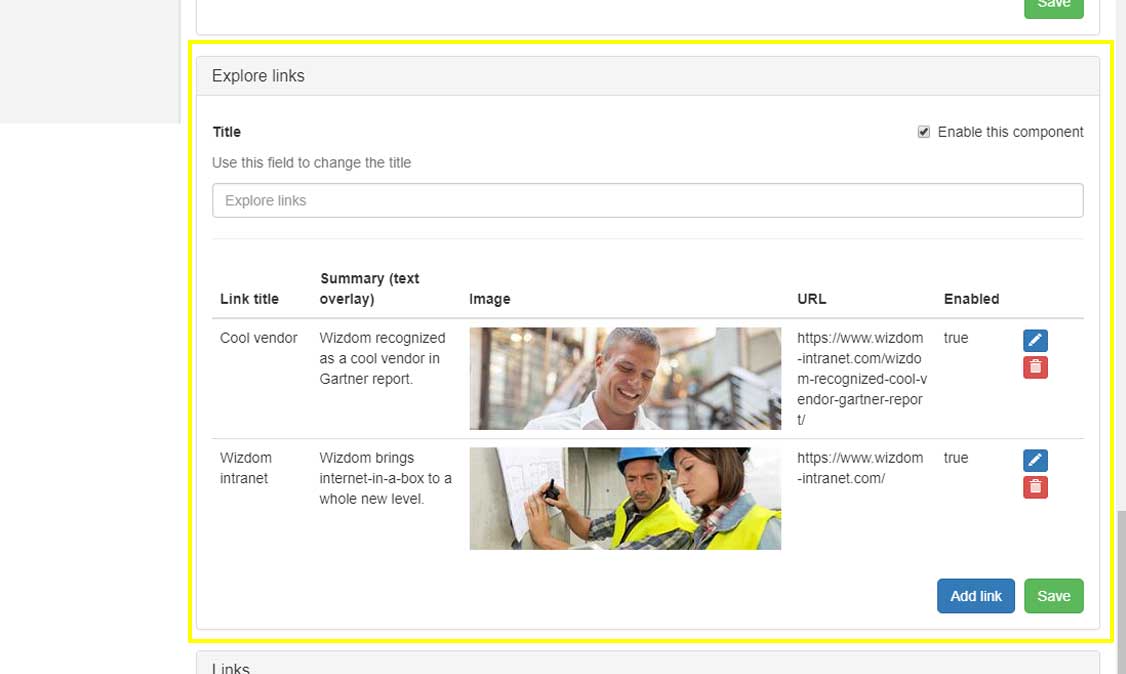The height and width of the screenshot is (674, 1126).
Task: Click the Link title column header
Action: tap(249, 299)
